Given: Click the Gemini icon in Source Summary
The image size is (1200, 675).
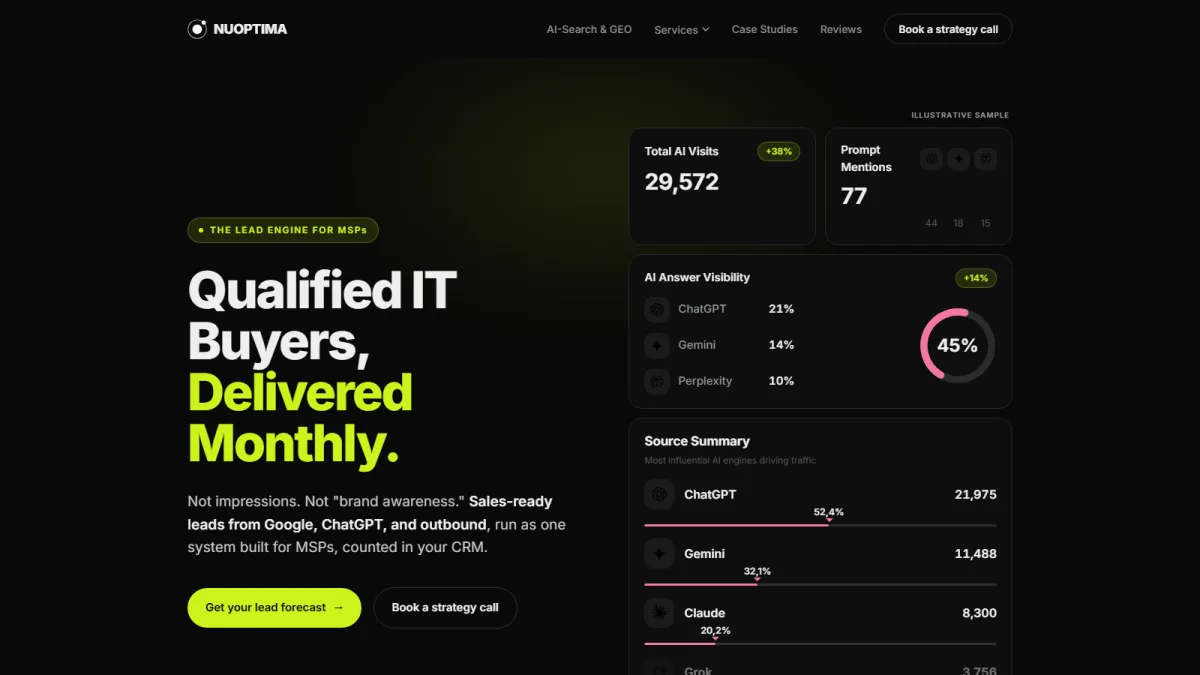Looking at the screenshot, I should 658,553.
